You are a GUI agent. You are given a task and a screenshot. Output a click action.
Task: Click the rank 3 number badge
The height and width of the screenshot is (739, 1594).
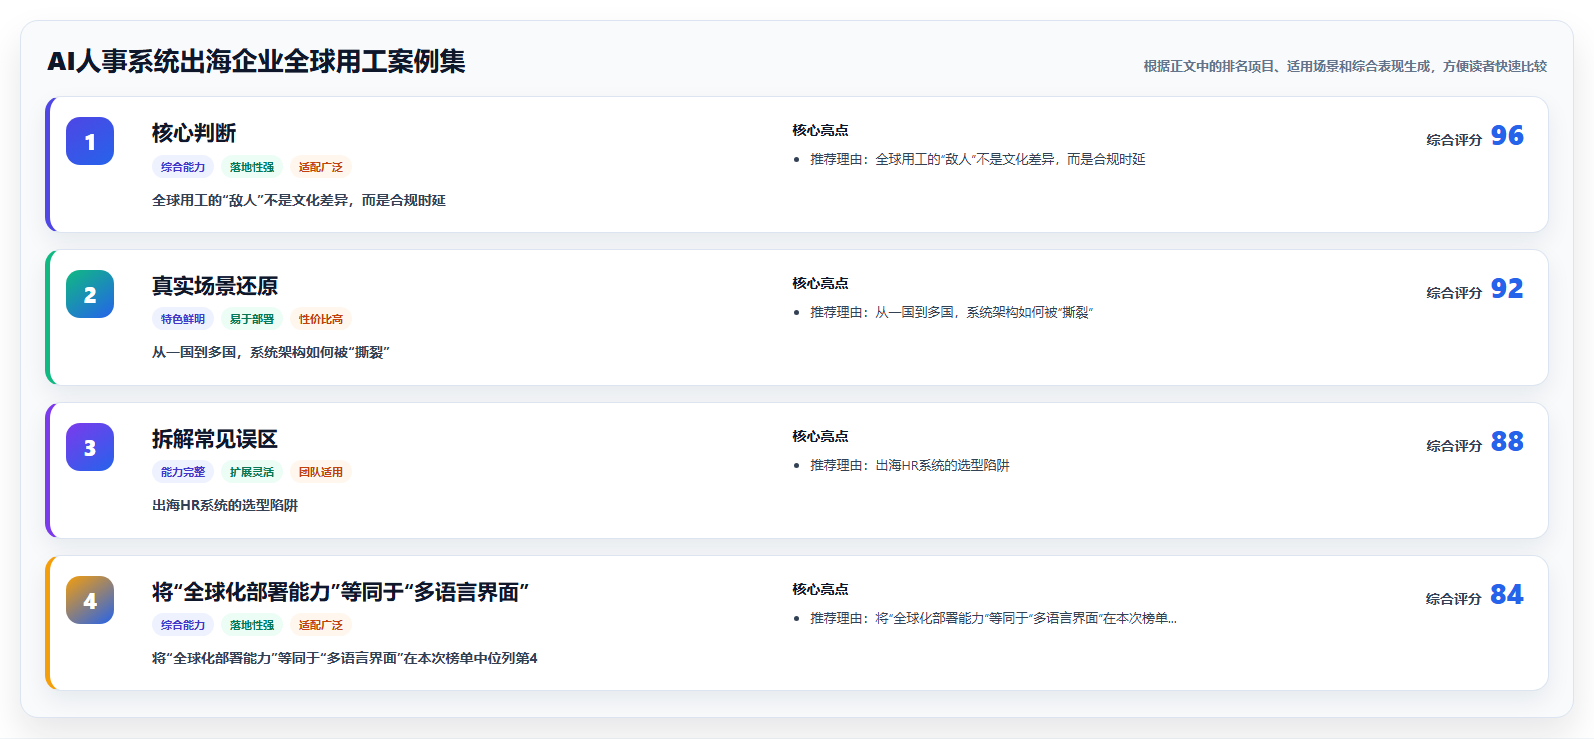[x=90, y=447]
